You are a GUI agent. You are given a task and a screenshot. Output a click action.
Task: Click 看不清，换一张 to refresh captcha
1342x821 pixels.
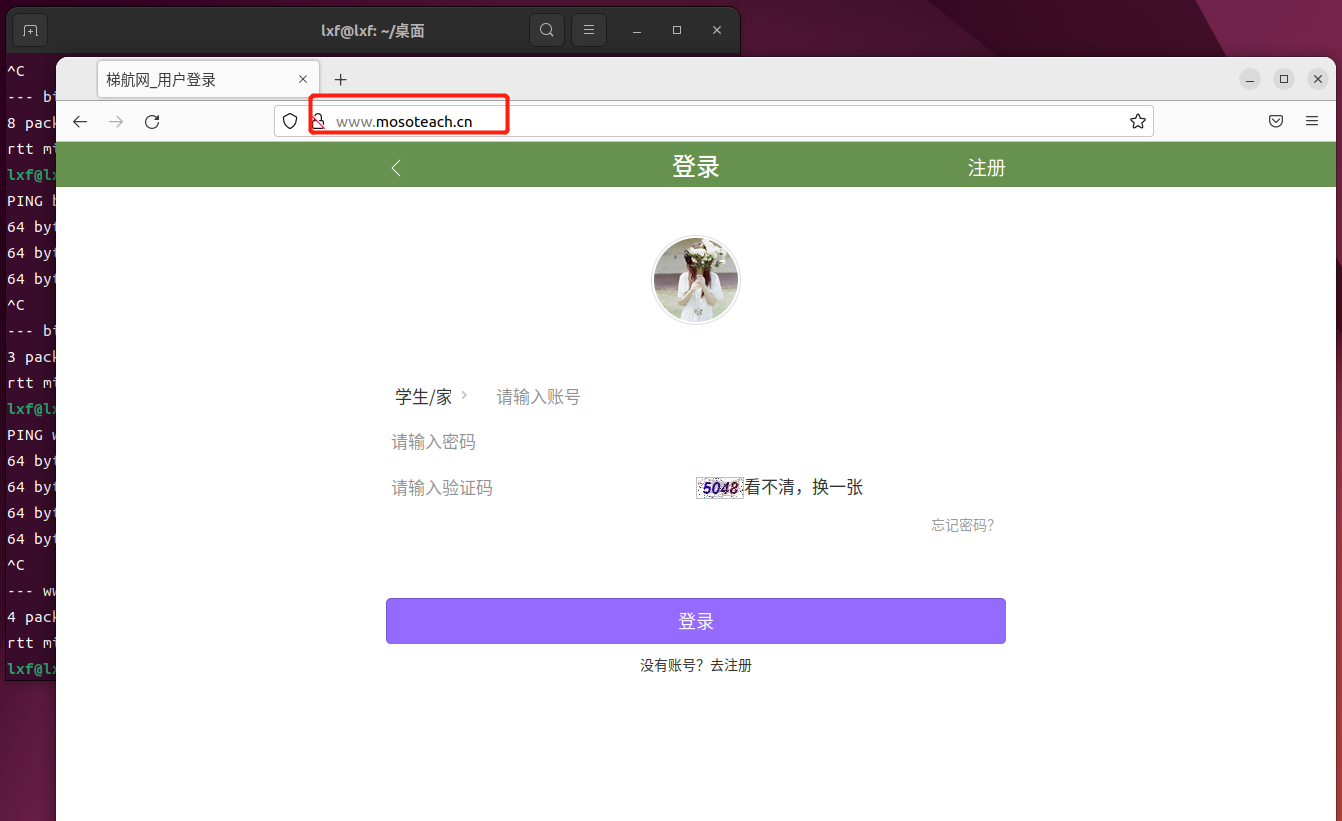click(x=804, y=488)
